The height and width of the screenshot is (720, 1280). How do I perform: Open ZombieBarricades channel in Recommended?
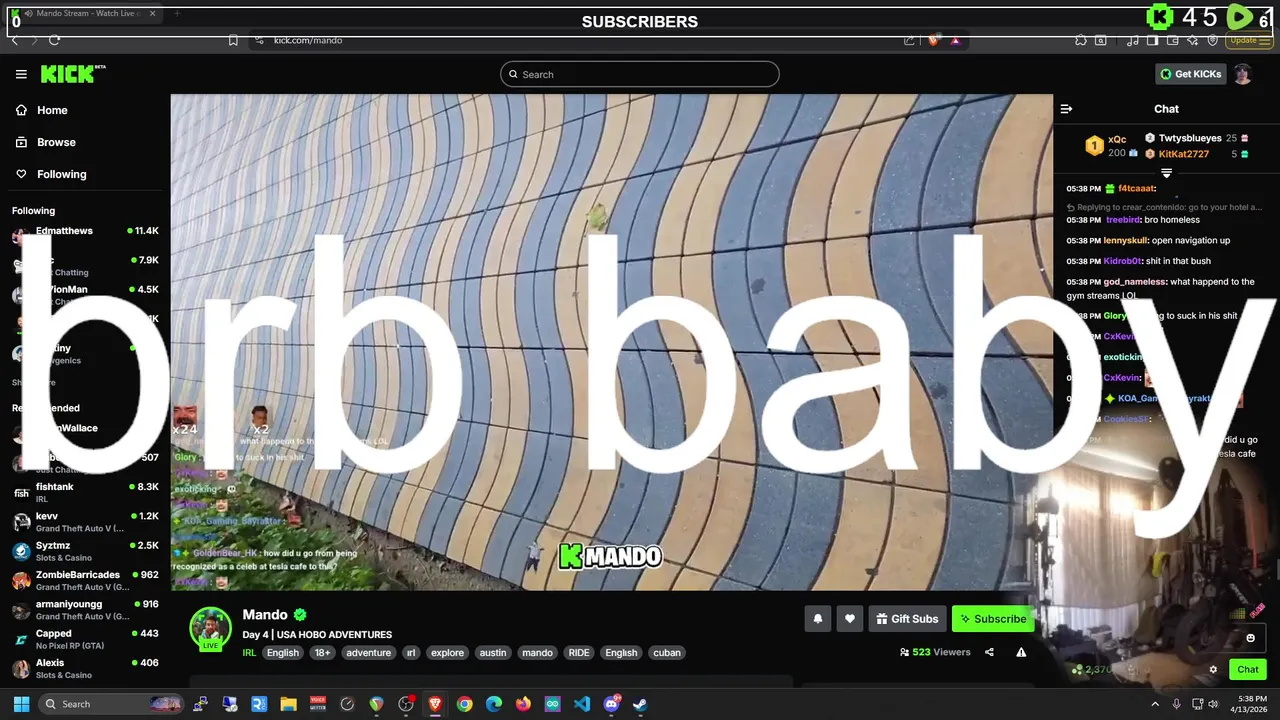[85, 580]
